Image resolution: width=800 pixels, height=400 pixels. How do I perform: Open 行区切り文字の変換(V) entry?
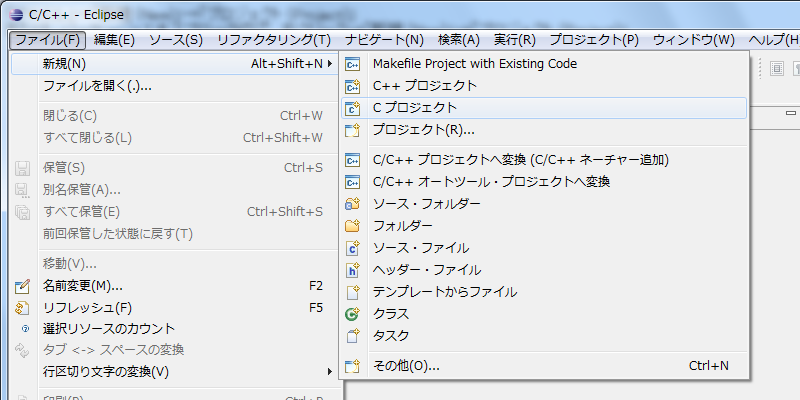pos(174,371)
